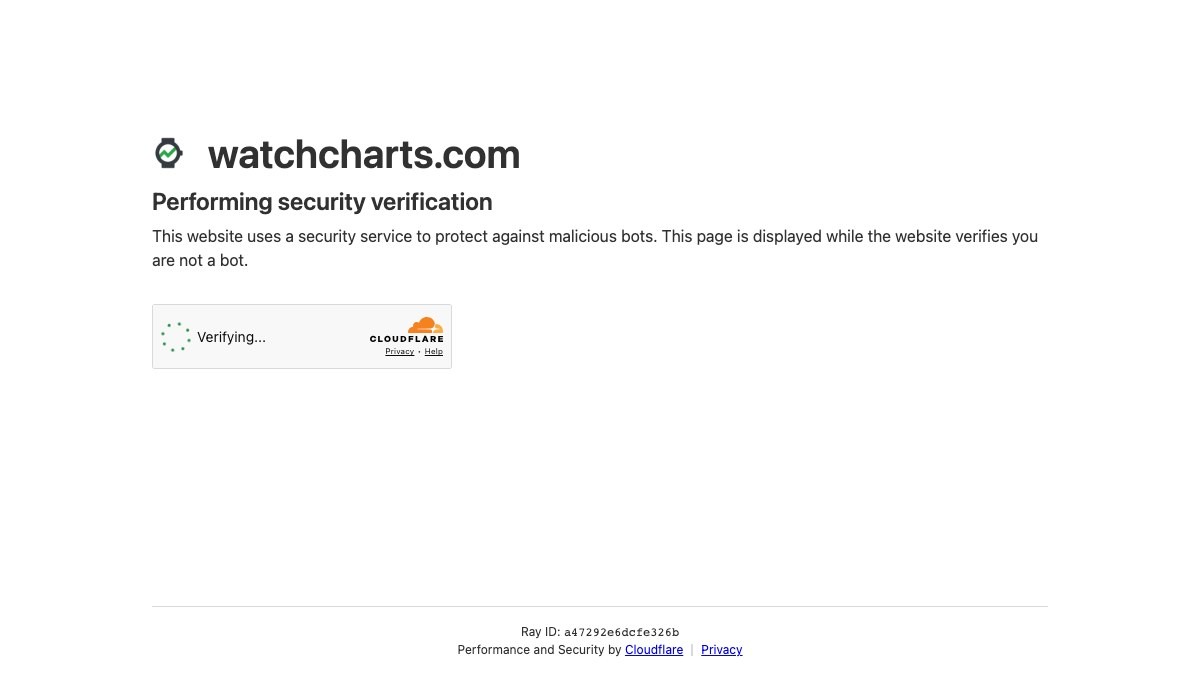The height and width of the screenshot is (675, 1200).
Task: Open Help link inside Cloudflare widget
Action: click(433, 351)
